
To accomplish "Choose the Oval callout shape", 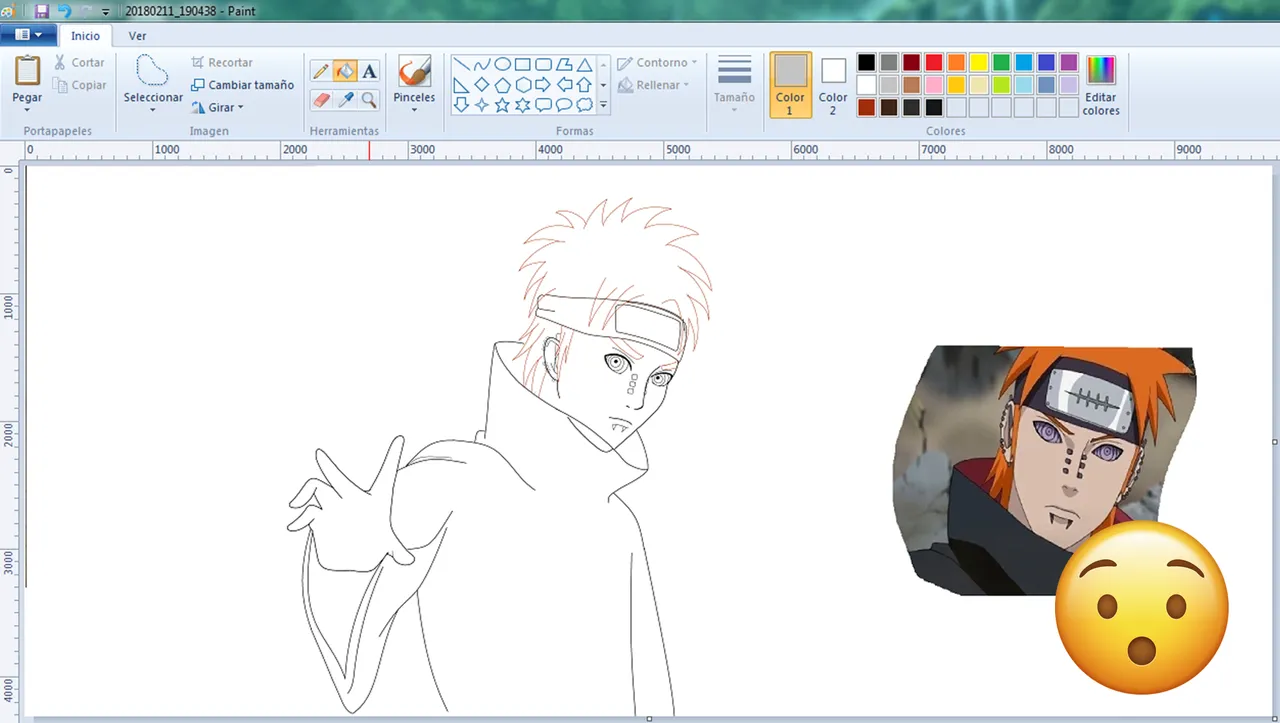I will point(564,104).
